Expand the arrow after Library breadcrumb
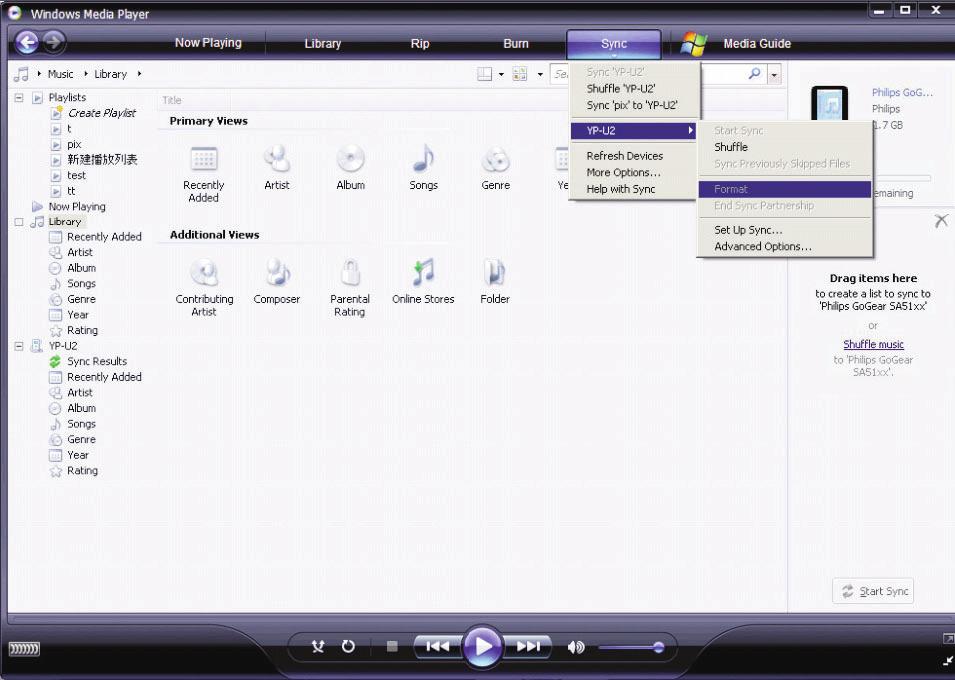The image size is (955, 680). point(139,74)
